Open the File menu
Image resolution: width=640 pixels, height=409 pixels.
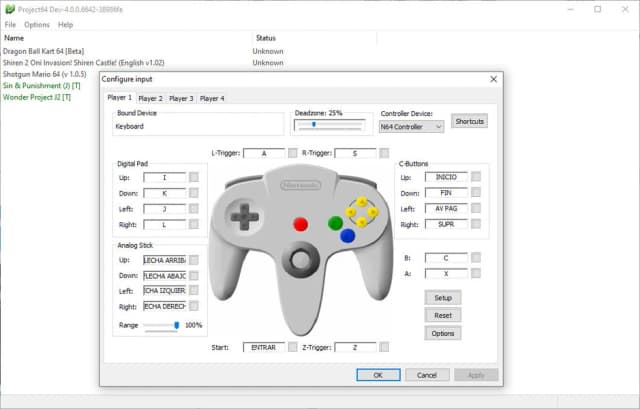pyautogui.click(x=10, y=25)
